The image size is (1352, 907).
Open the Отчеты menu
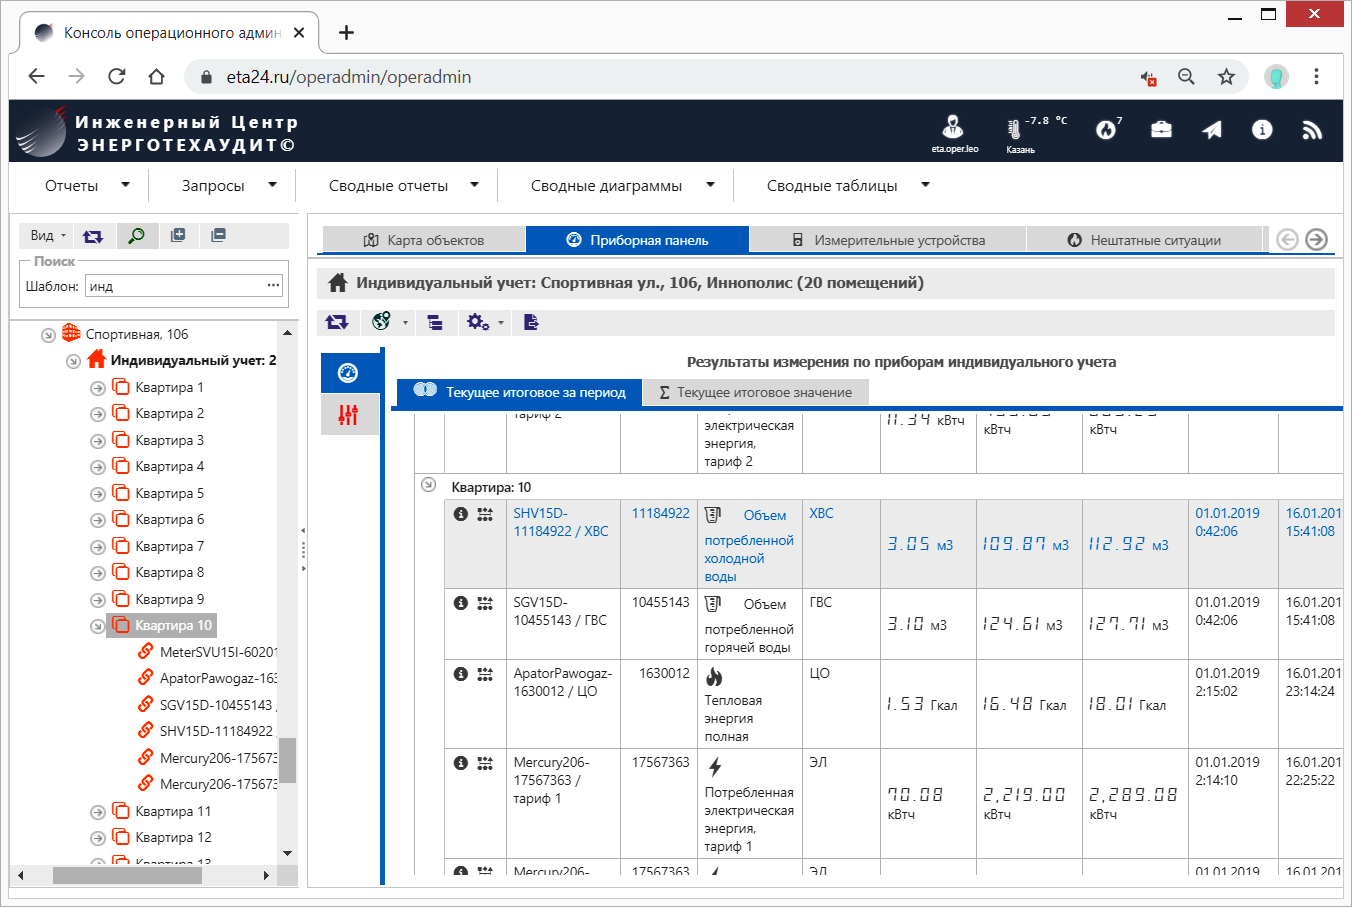pyautogui.click(x=87, y=185)
